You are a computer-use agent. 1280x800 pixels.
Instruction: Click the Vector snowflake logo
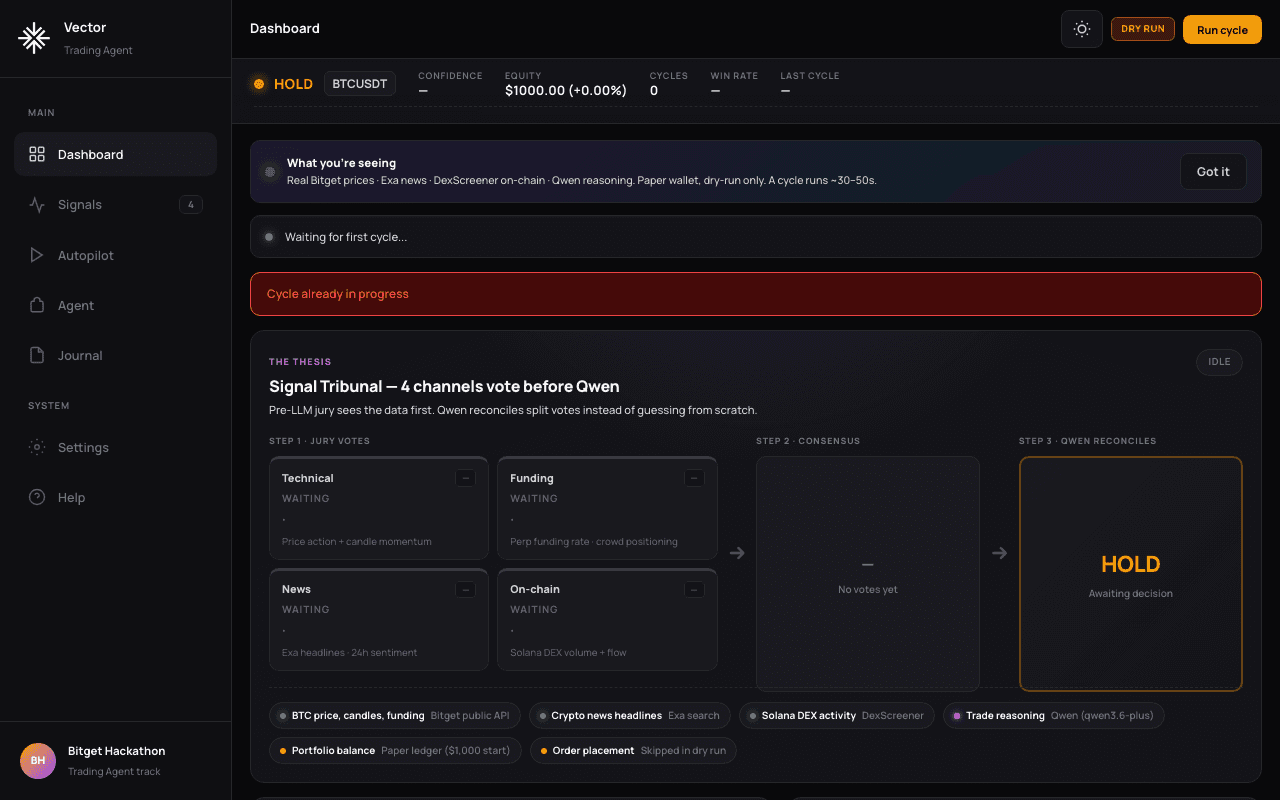(34, 38)
